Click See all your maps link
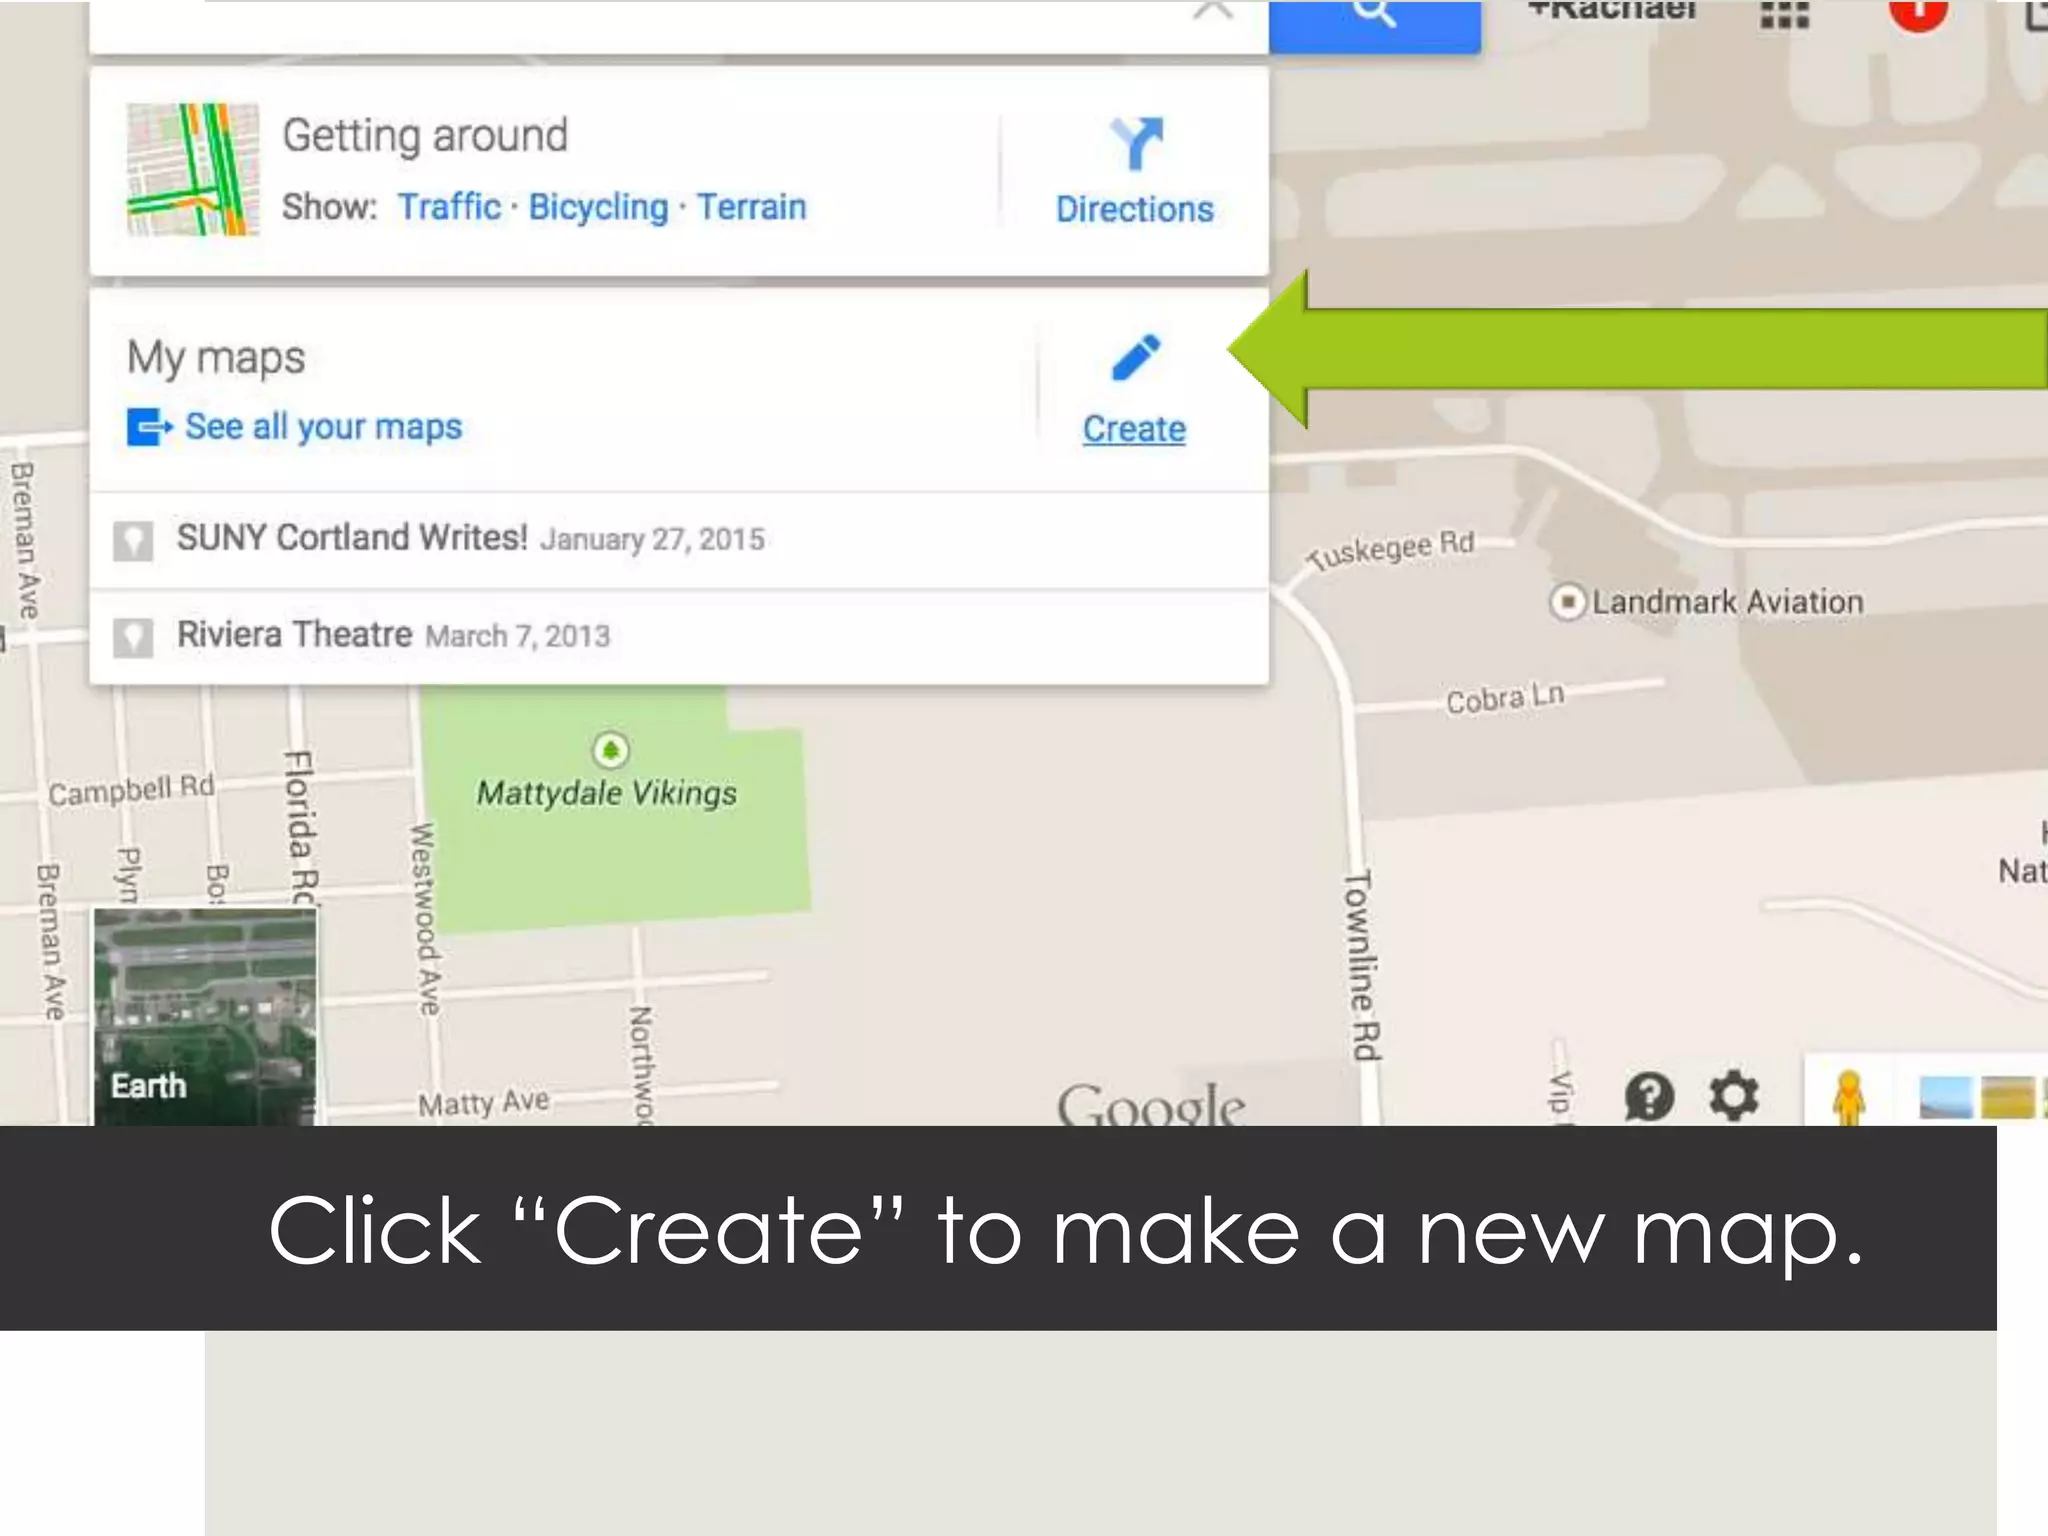The image size is (2048, 1536). tap(323, 427)
